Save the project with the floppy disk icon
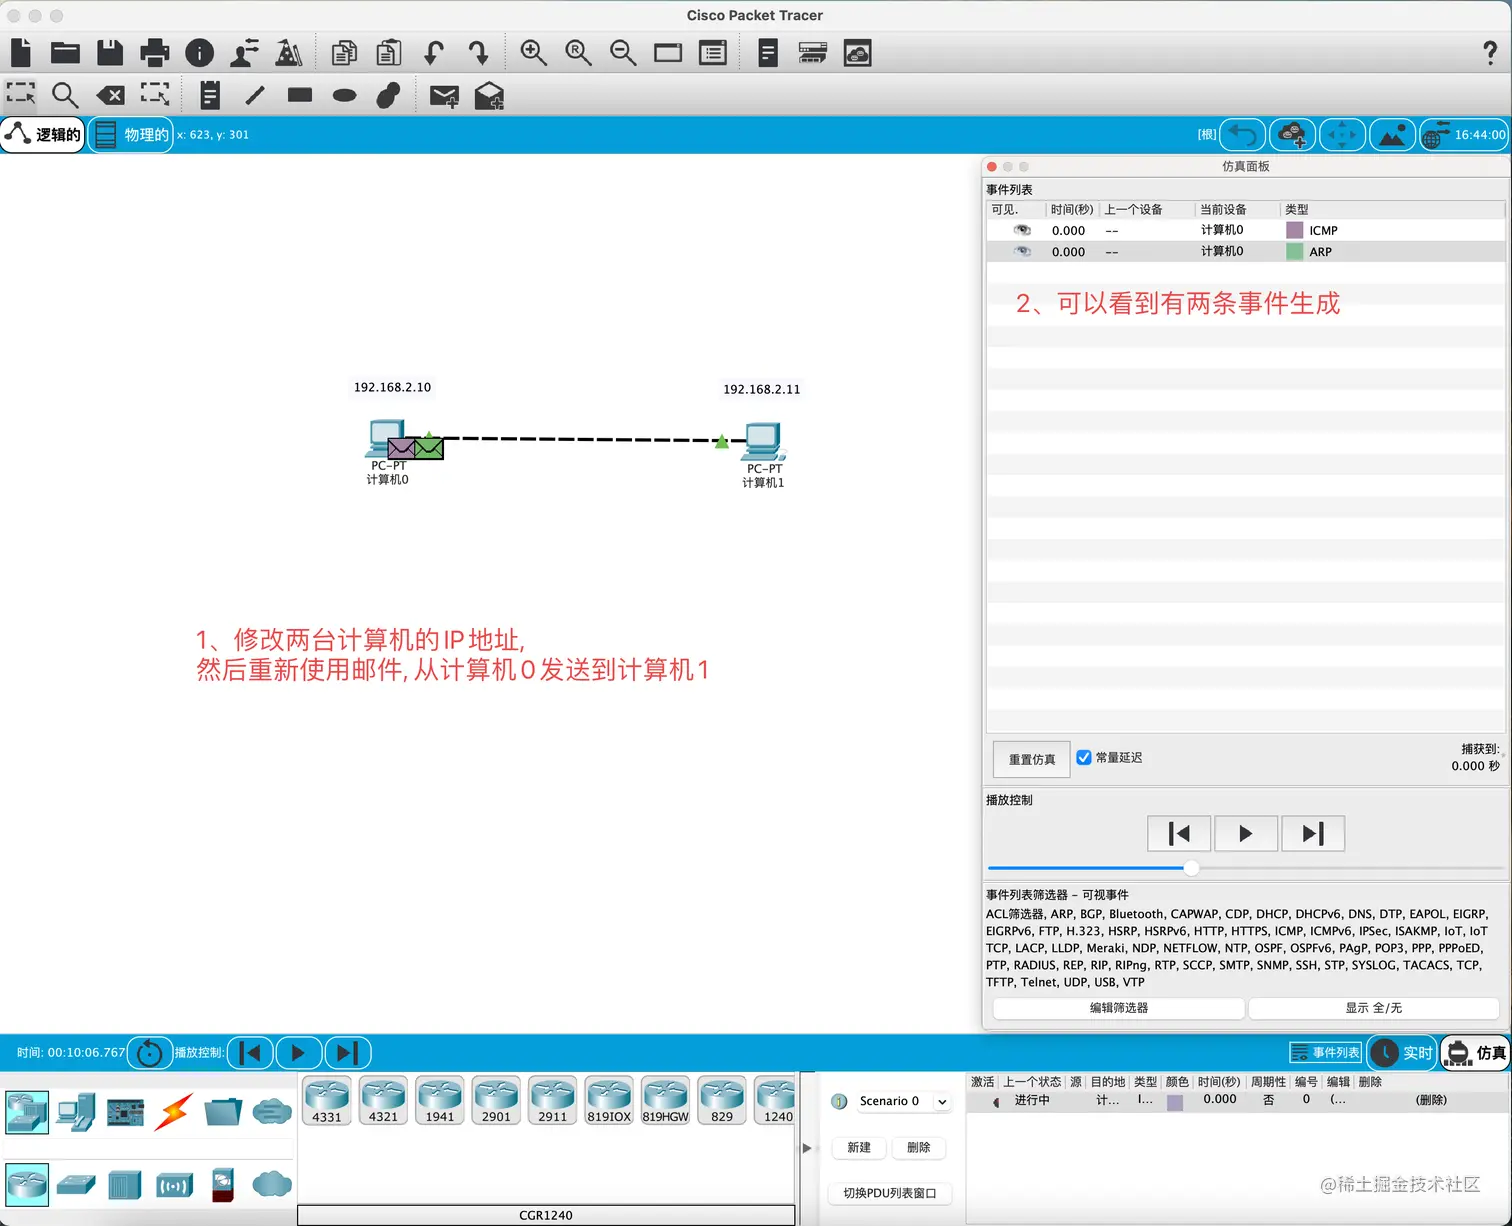Viewport: 1512px width, 1226px height. tap(110, 53)
